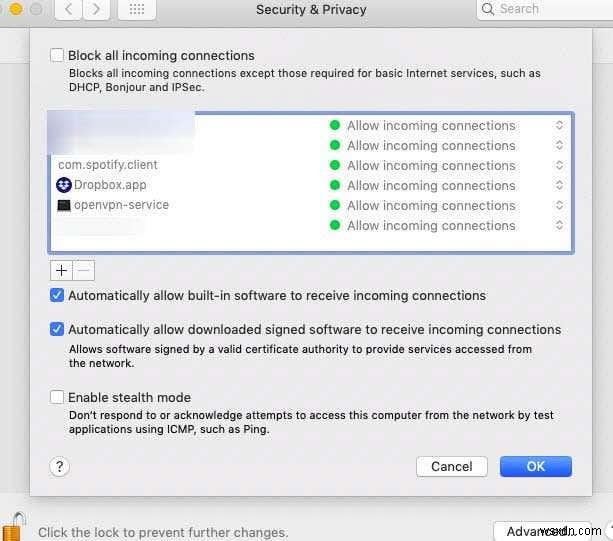Go forward with the right arrow button

[x=98, y=10]
